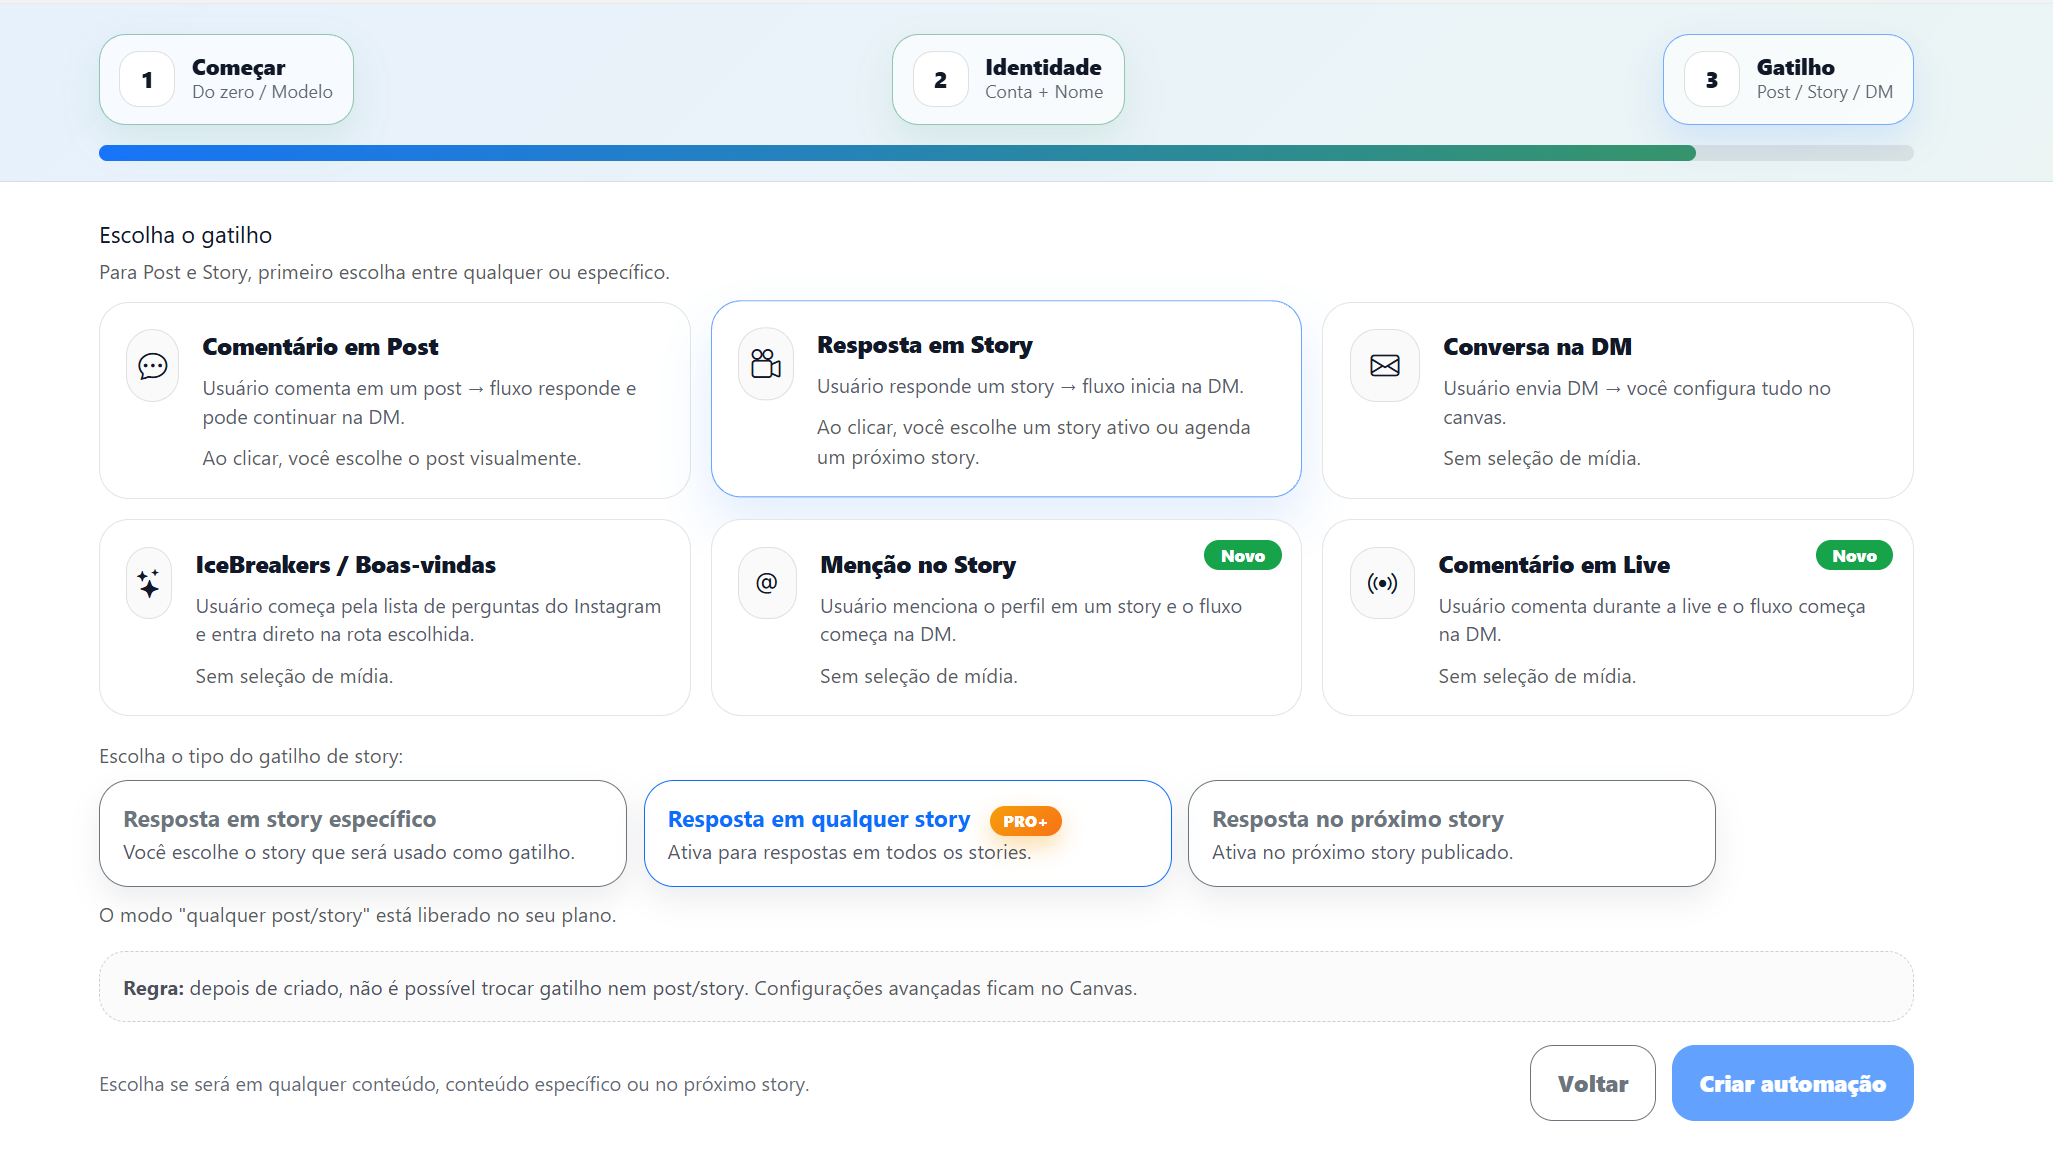This screenshot has width=2053, height=1153.
Task: Click the 'Regra:' notice text
Action: coord(630,988)
